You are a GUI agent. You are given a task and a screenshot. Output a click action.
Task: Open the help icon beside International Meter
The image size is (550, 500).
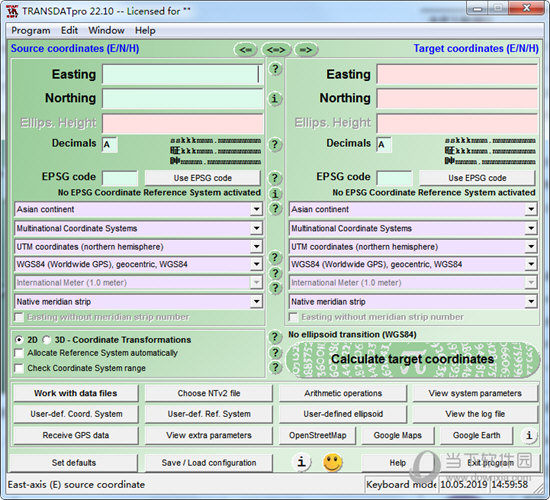pyautogui.click(x=275, y=288)
